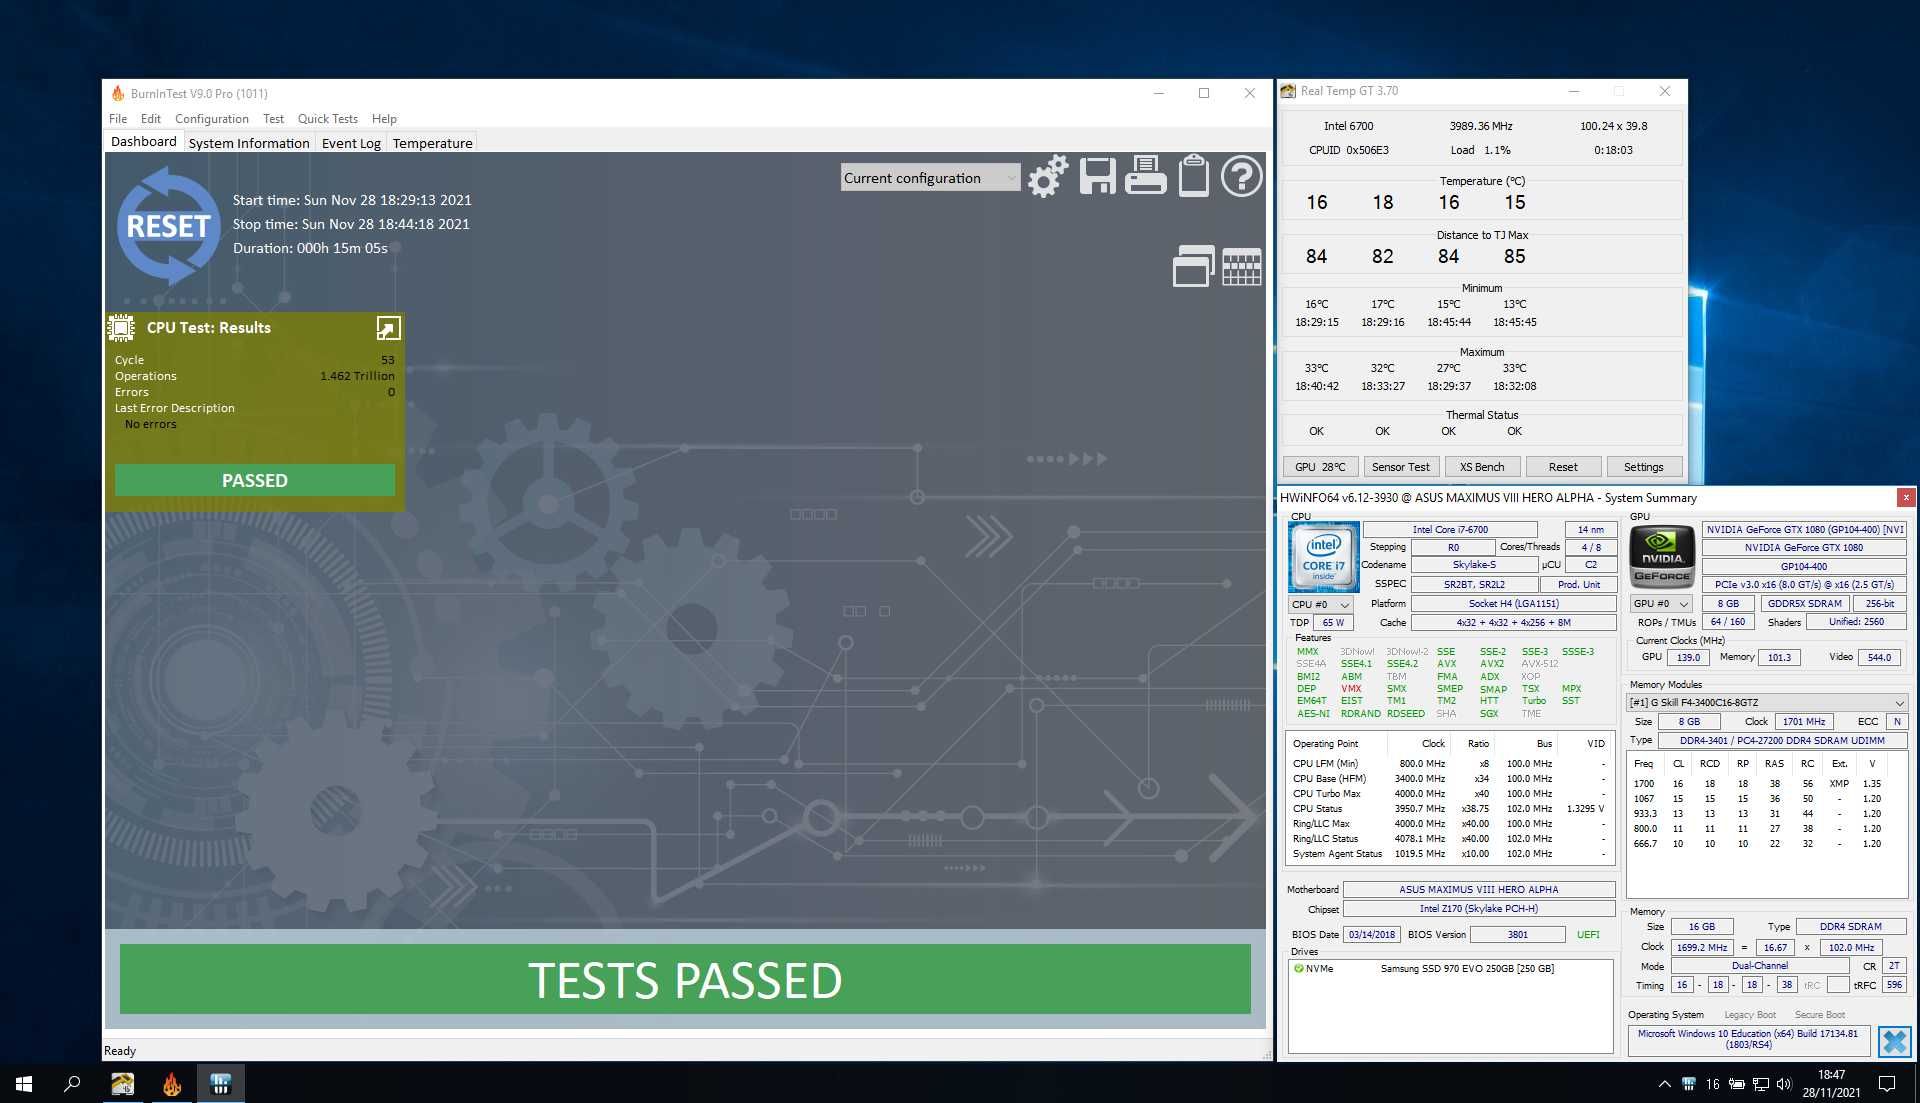Click the Operations 1.462 Trillion value
The width and height of the screenshot is (1920, 1103).
pos(357,376)
